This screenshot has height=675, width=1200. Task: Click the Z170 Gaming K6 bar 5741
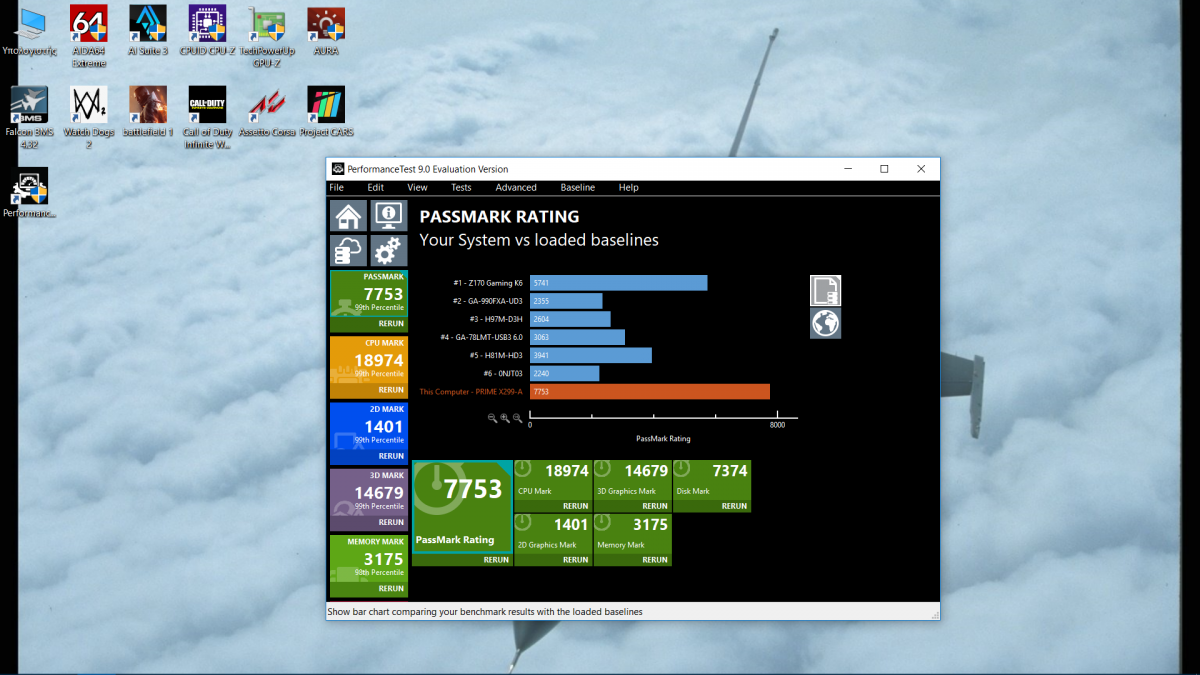click(x=619, y=283)
